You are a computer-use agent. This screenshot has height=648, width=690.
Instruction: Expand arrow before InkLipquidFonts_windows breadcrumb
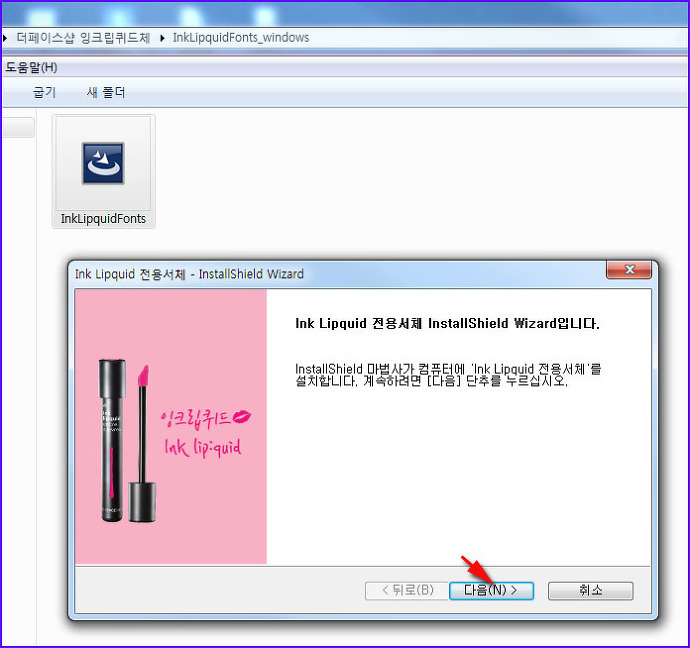[x=162, y=38]
